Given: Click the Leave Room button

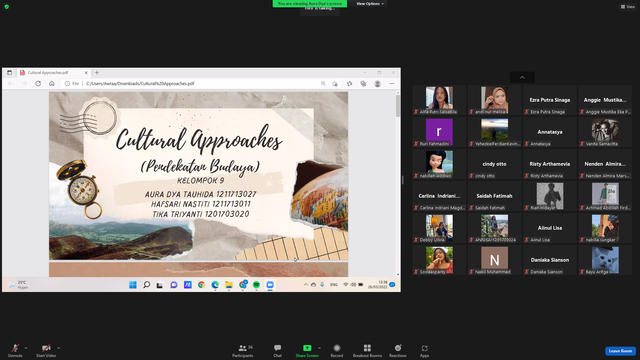Looking at the screenshot, I should pyautogui.click(x=620, y=351).
